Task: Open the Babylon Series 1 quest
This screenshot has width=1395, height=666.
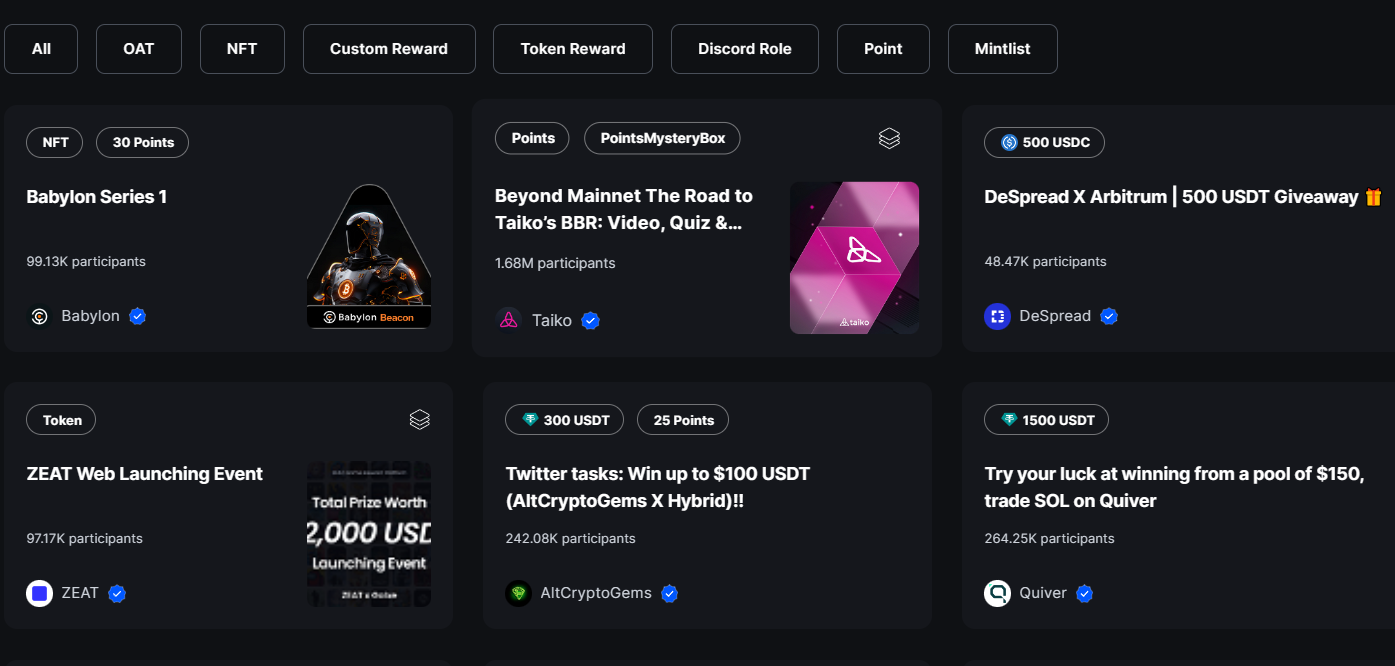Action: point(97,197)
